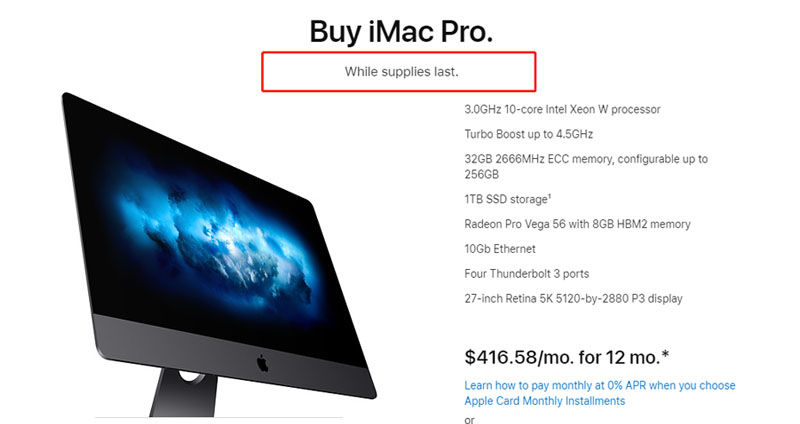Viewport: 800px width, 424px height.
Task: Click the Four Thunderbolt 3 ports line
Action: pos(527,274)
